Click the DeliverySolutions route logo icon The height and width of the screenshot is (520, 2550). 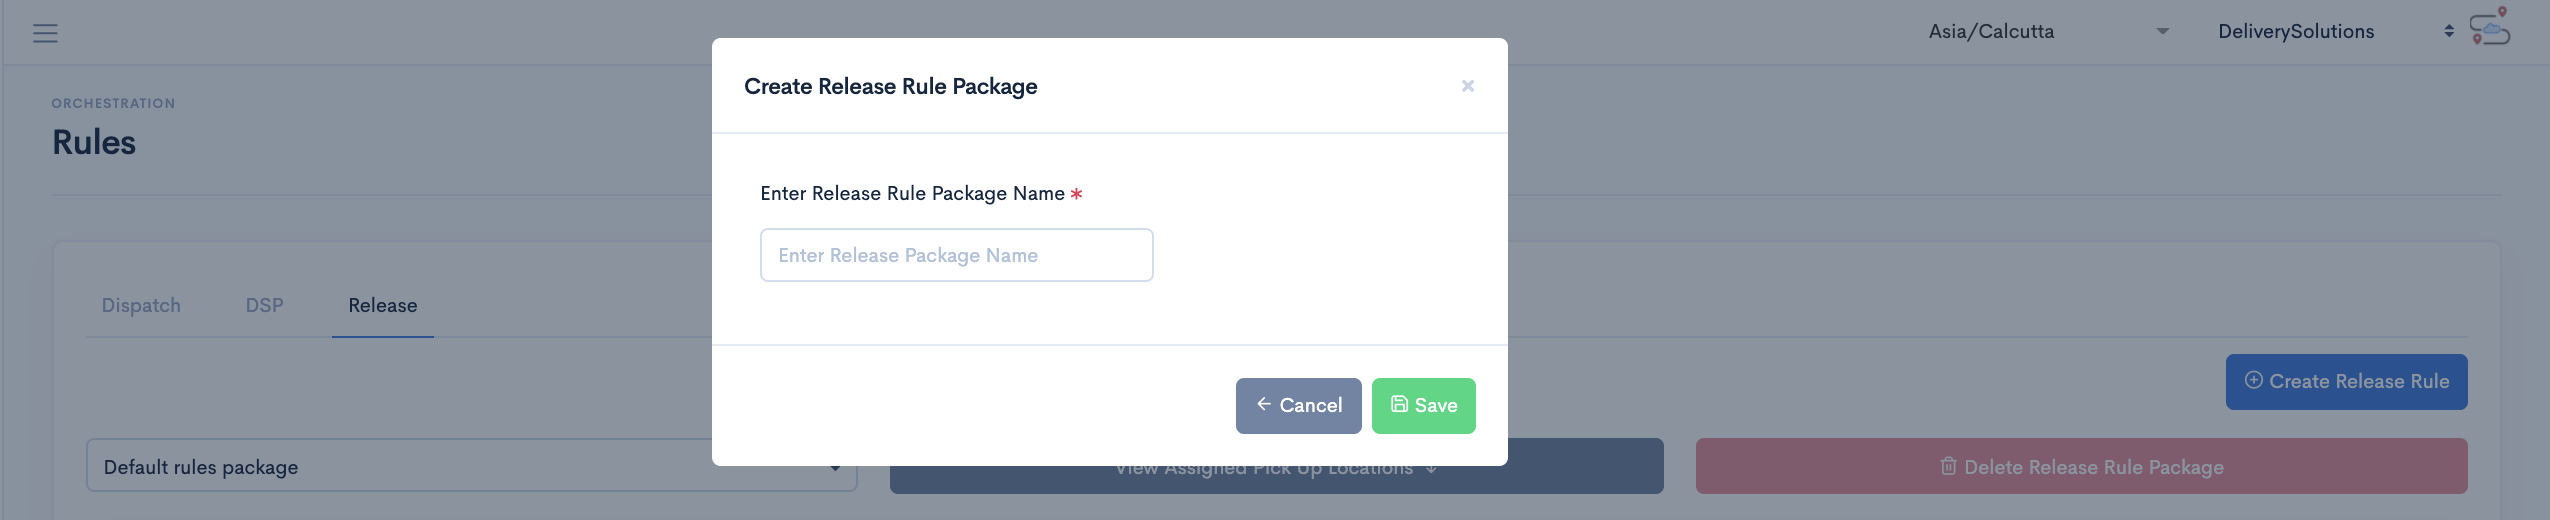pyautogui.click(x=2491, y=27)
